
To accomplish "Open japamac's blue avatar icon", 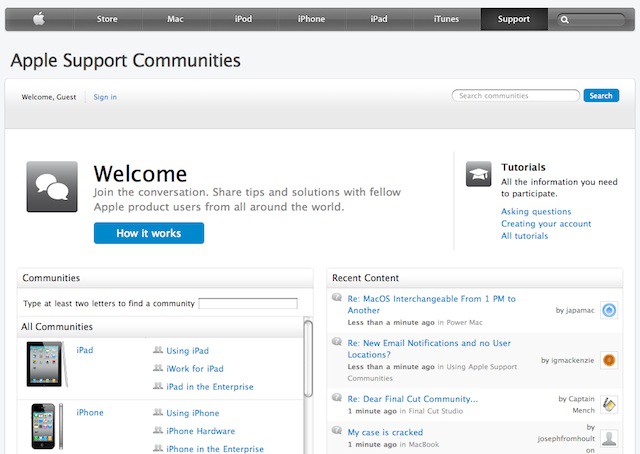I will (x=609, y=310).
